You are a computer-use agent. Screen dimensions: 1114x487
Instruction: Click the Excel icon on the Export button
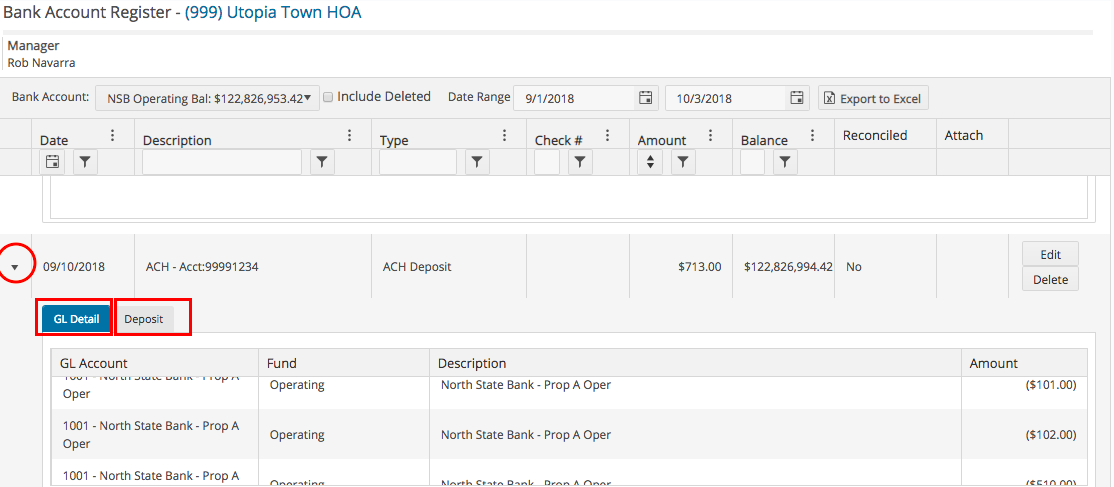828,99
